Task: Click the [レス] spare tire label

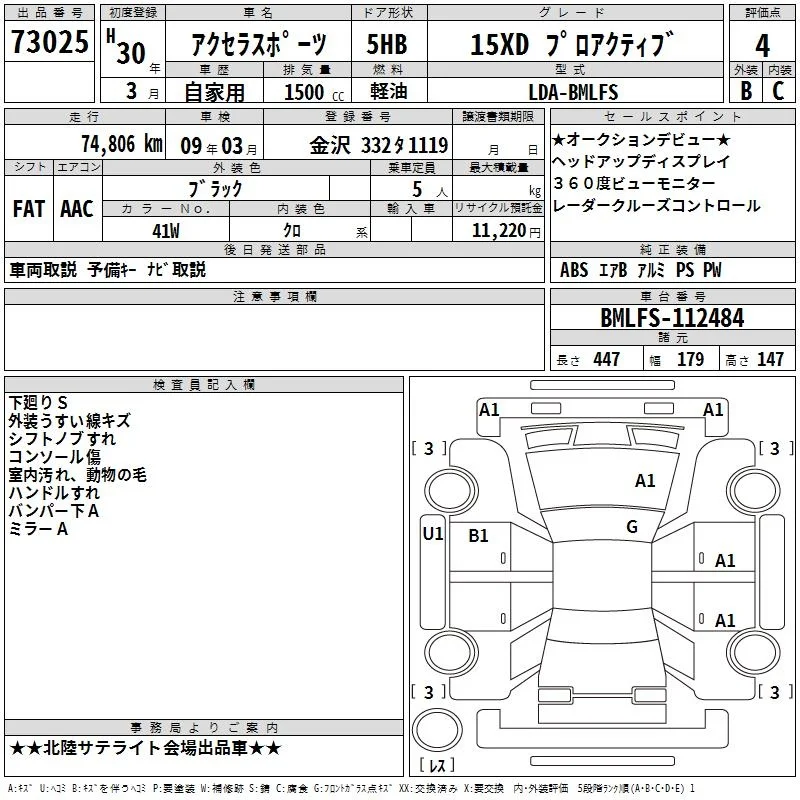Action: [437, 765]
